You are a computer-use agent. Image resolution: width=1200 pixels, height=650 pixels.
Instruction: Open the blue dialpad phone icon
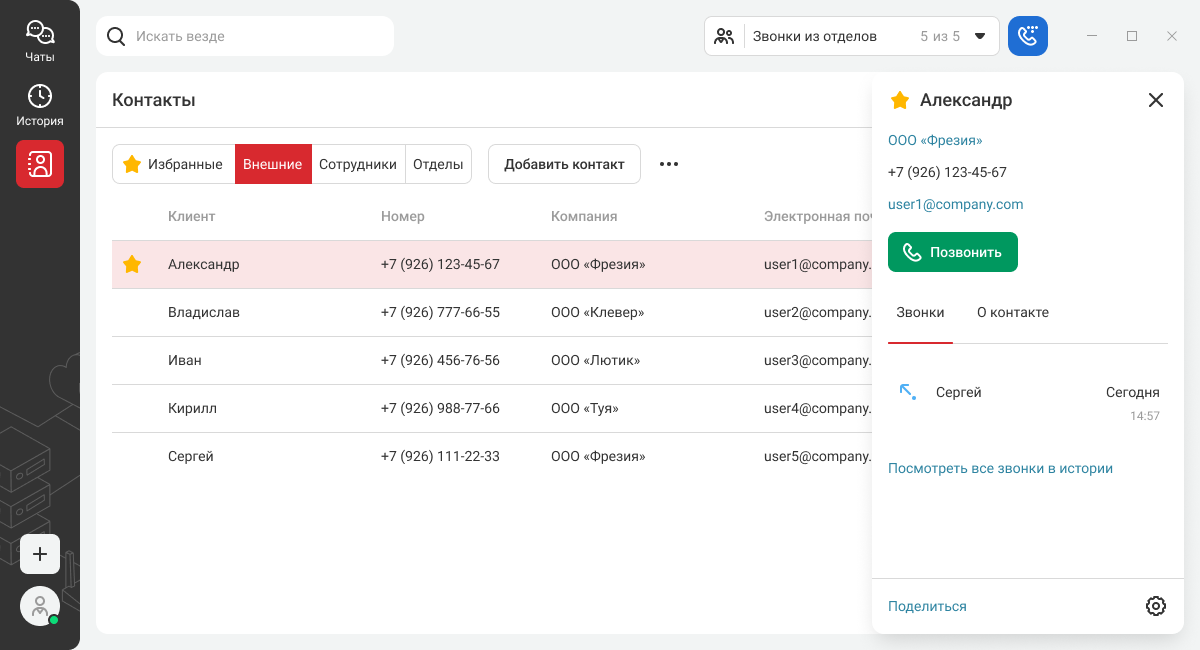click(x=1027, y=36)
